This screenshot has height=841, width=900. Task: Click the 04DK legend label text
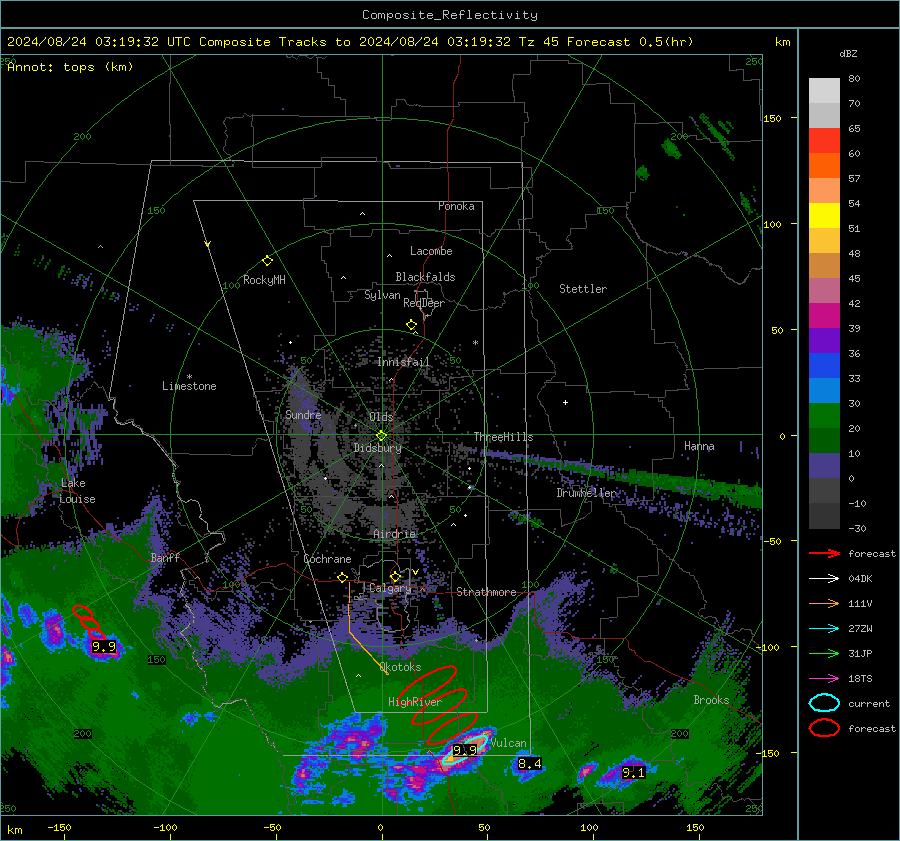coord(860,579)
